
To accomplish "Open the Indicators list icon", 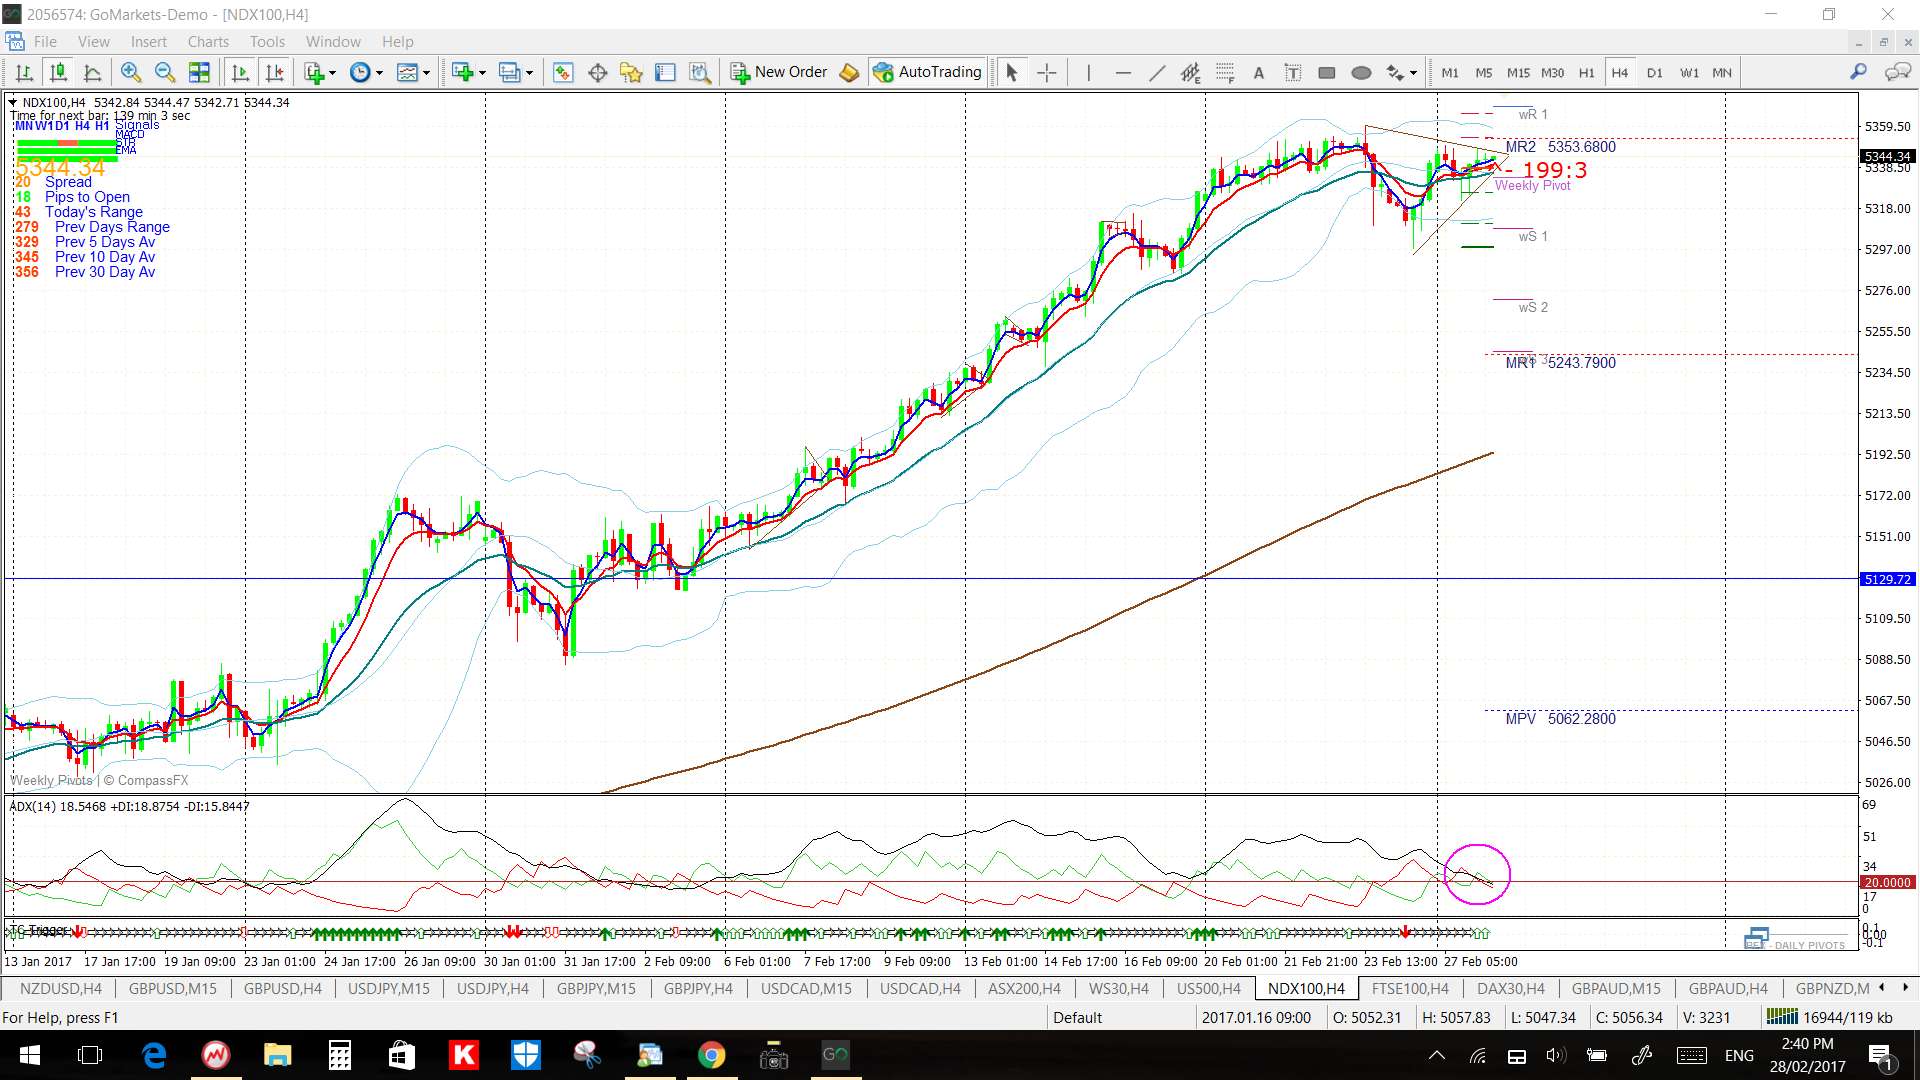I will 314,72.
